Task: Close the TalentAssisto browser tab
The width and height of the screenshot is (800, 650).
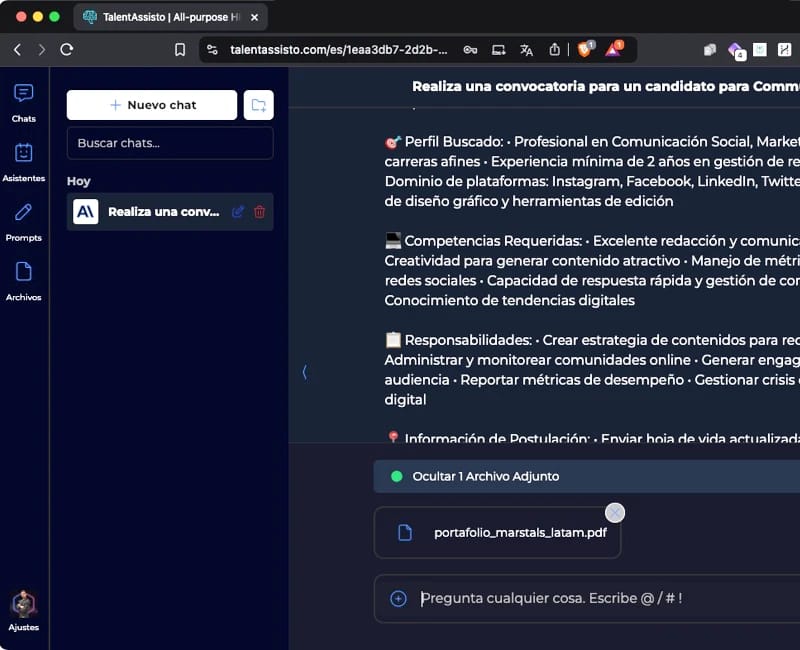Action: click(255, 17)
